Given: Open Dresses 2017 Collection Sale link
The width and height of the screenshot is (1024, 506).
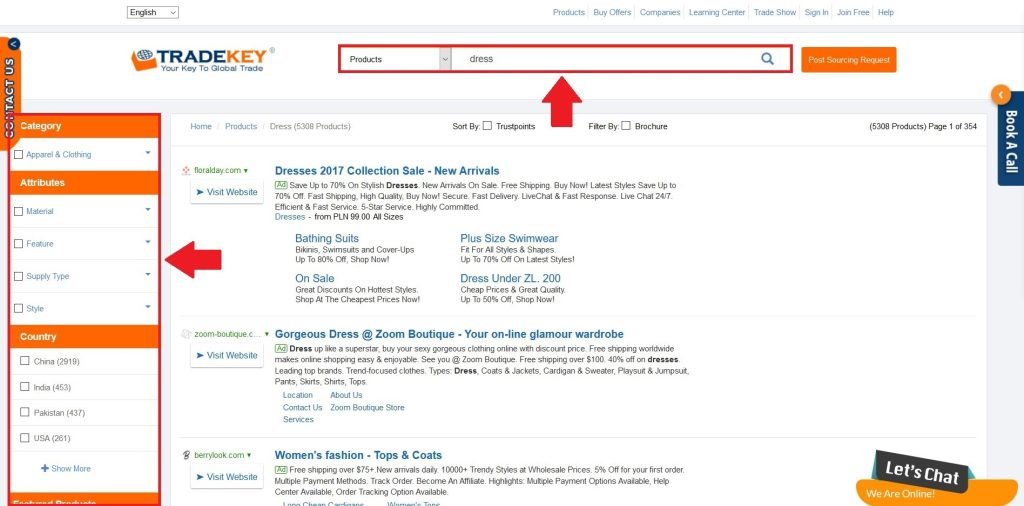Looking at the screenshot, I should point(387,171).
